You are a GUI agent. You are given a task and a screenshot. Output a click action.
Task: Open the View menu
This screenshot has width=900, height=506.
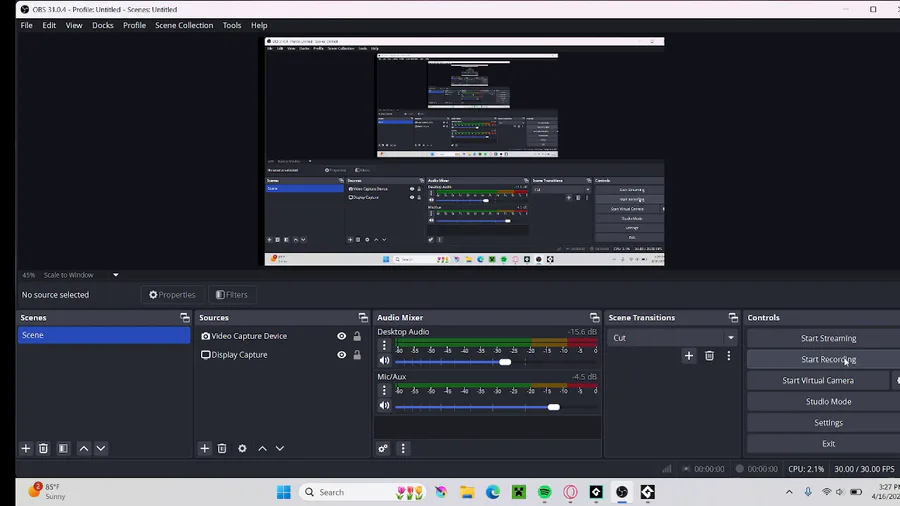(x=74, y=25)
